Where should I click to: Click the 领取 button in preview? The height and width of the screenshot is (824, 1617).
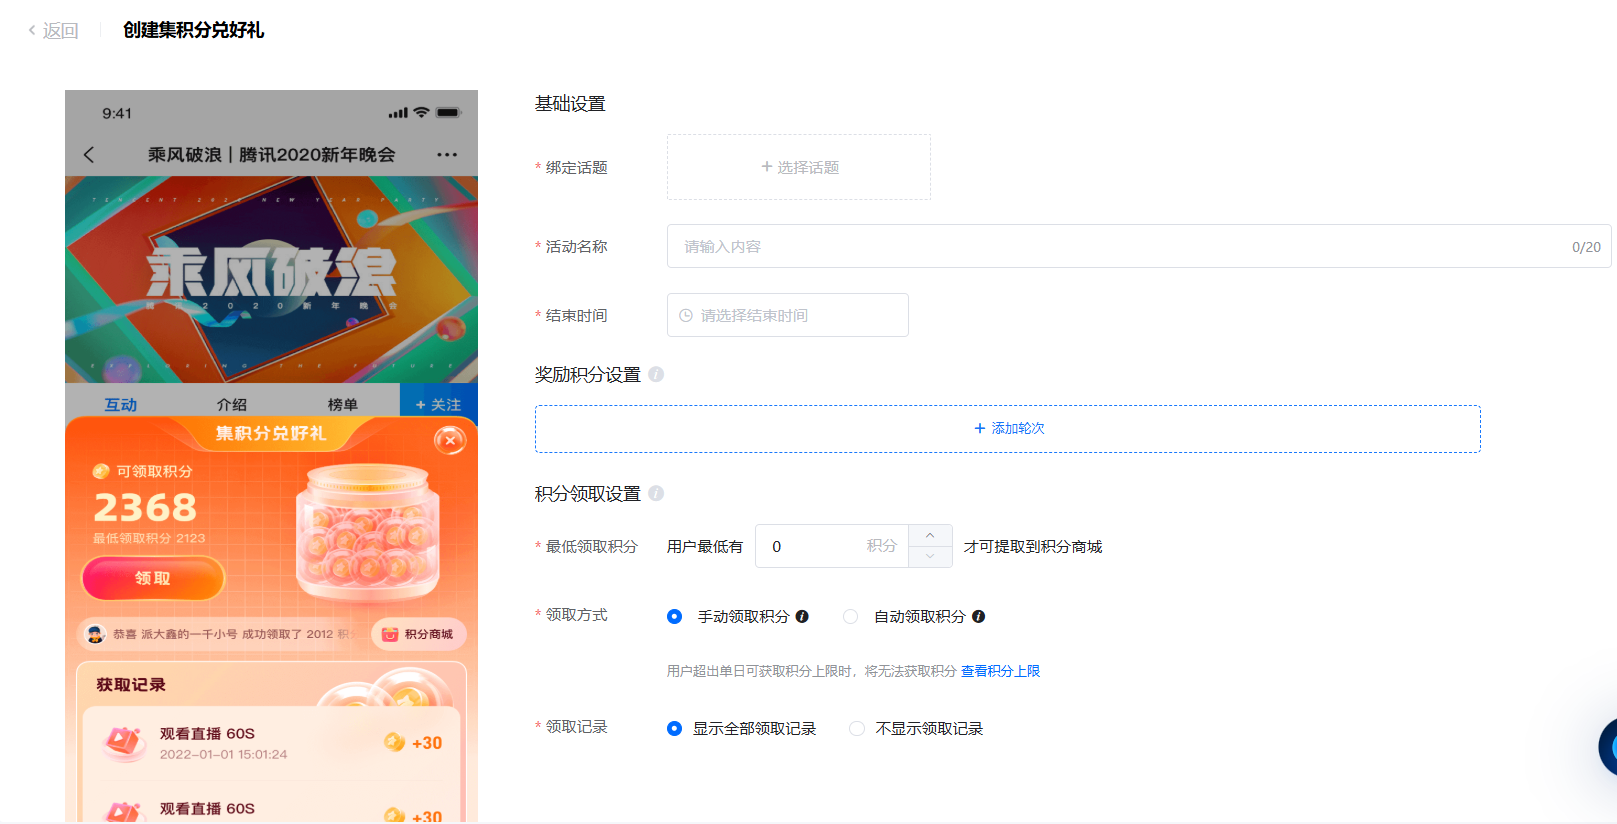coord(153,578)
